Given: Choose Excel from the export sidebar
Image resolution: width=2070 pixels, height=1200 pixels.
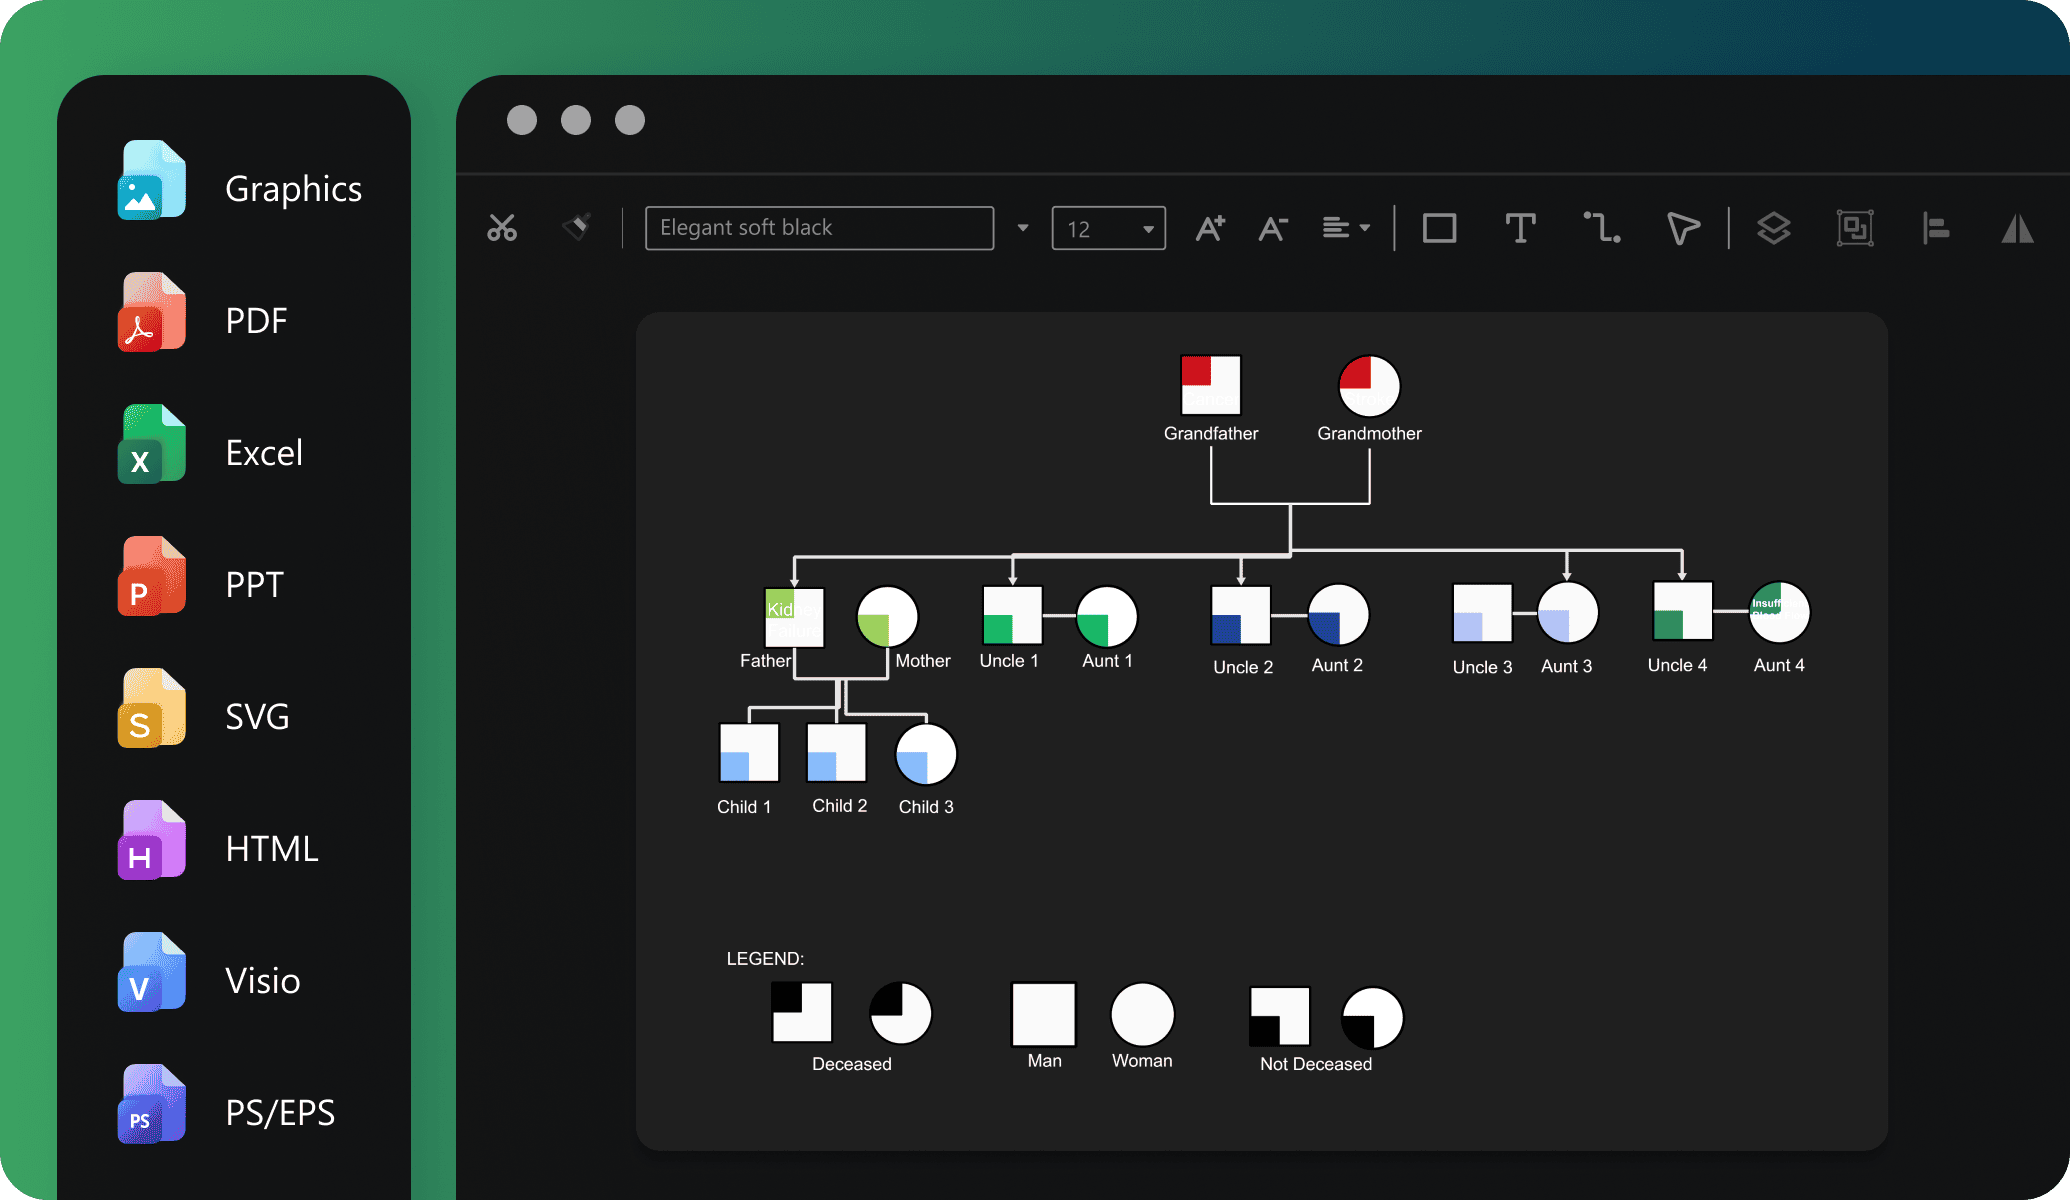Looking at the screenshot, I should coord(264,452).
